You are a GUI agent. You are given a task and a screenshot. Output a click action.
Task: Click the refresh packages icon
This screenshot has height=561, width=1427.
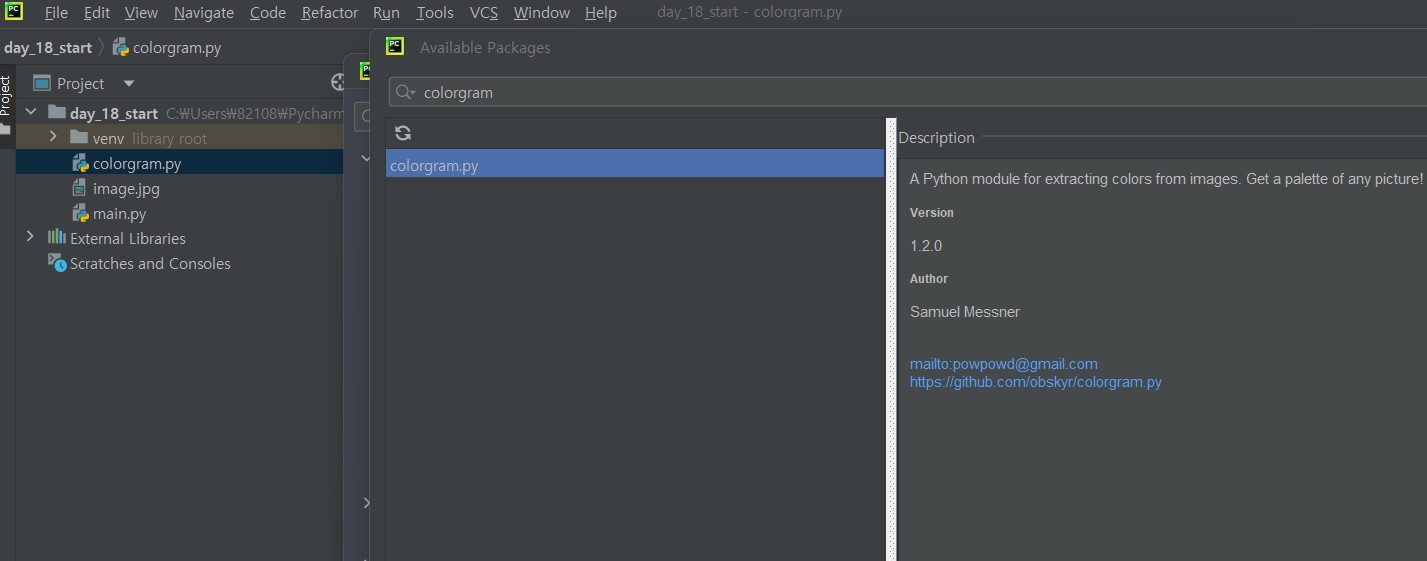coord(403,133)
